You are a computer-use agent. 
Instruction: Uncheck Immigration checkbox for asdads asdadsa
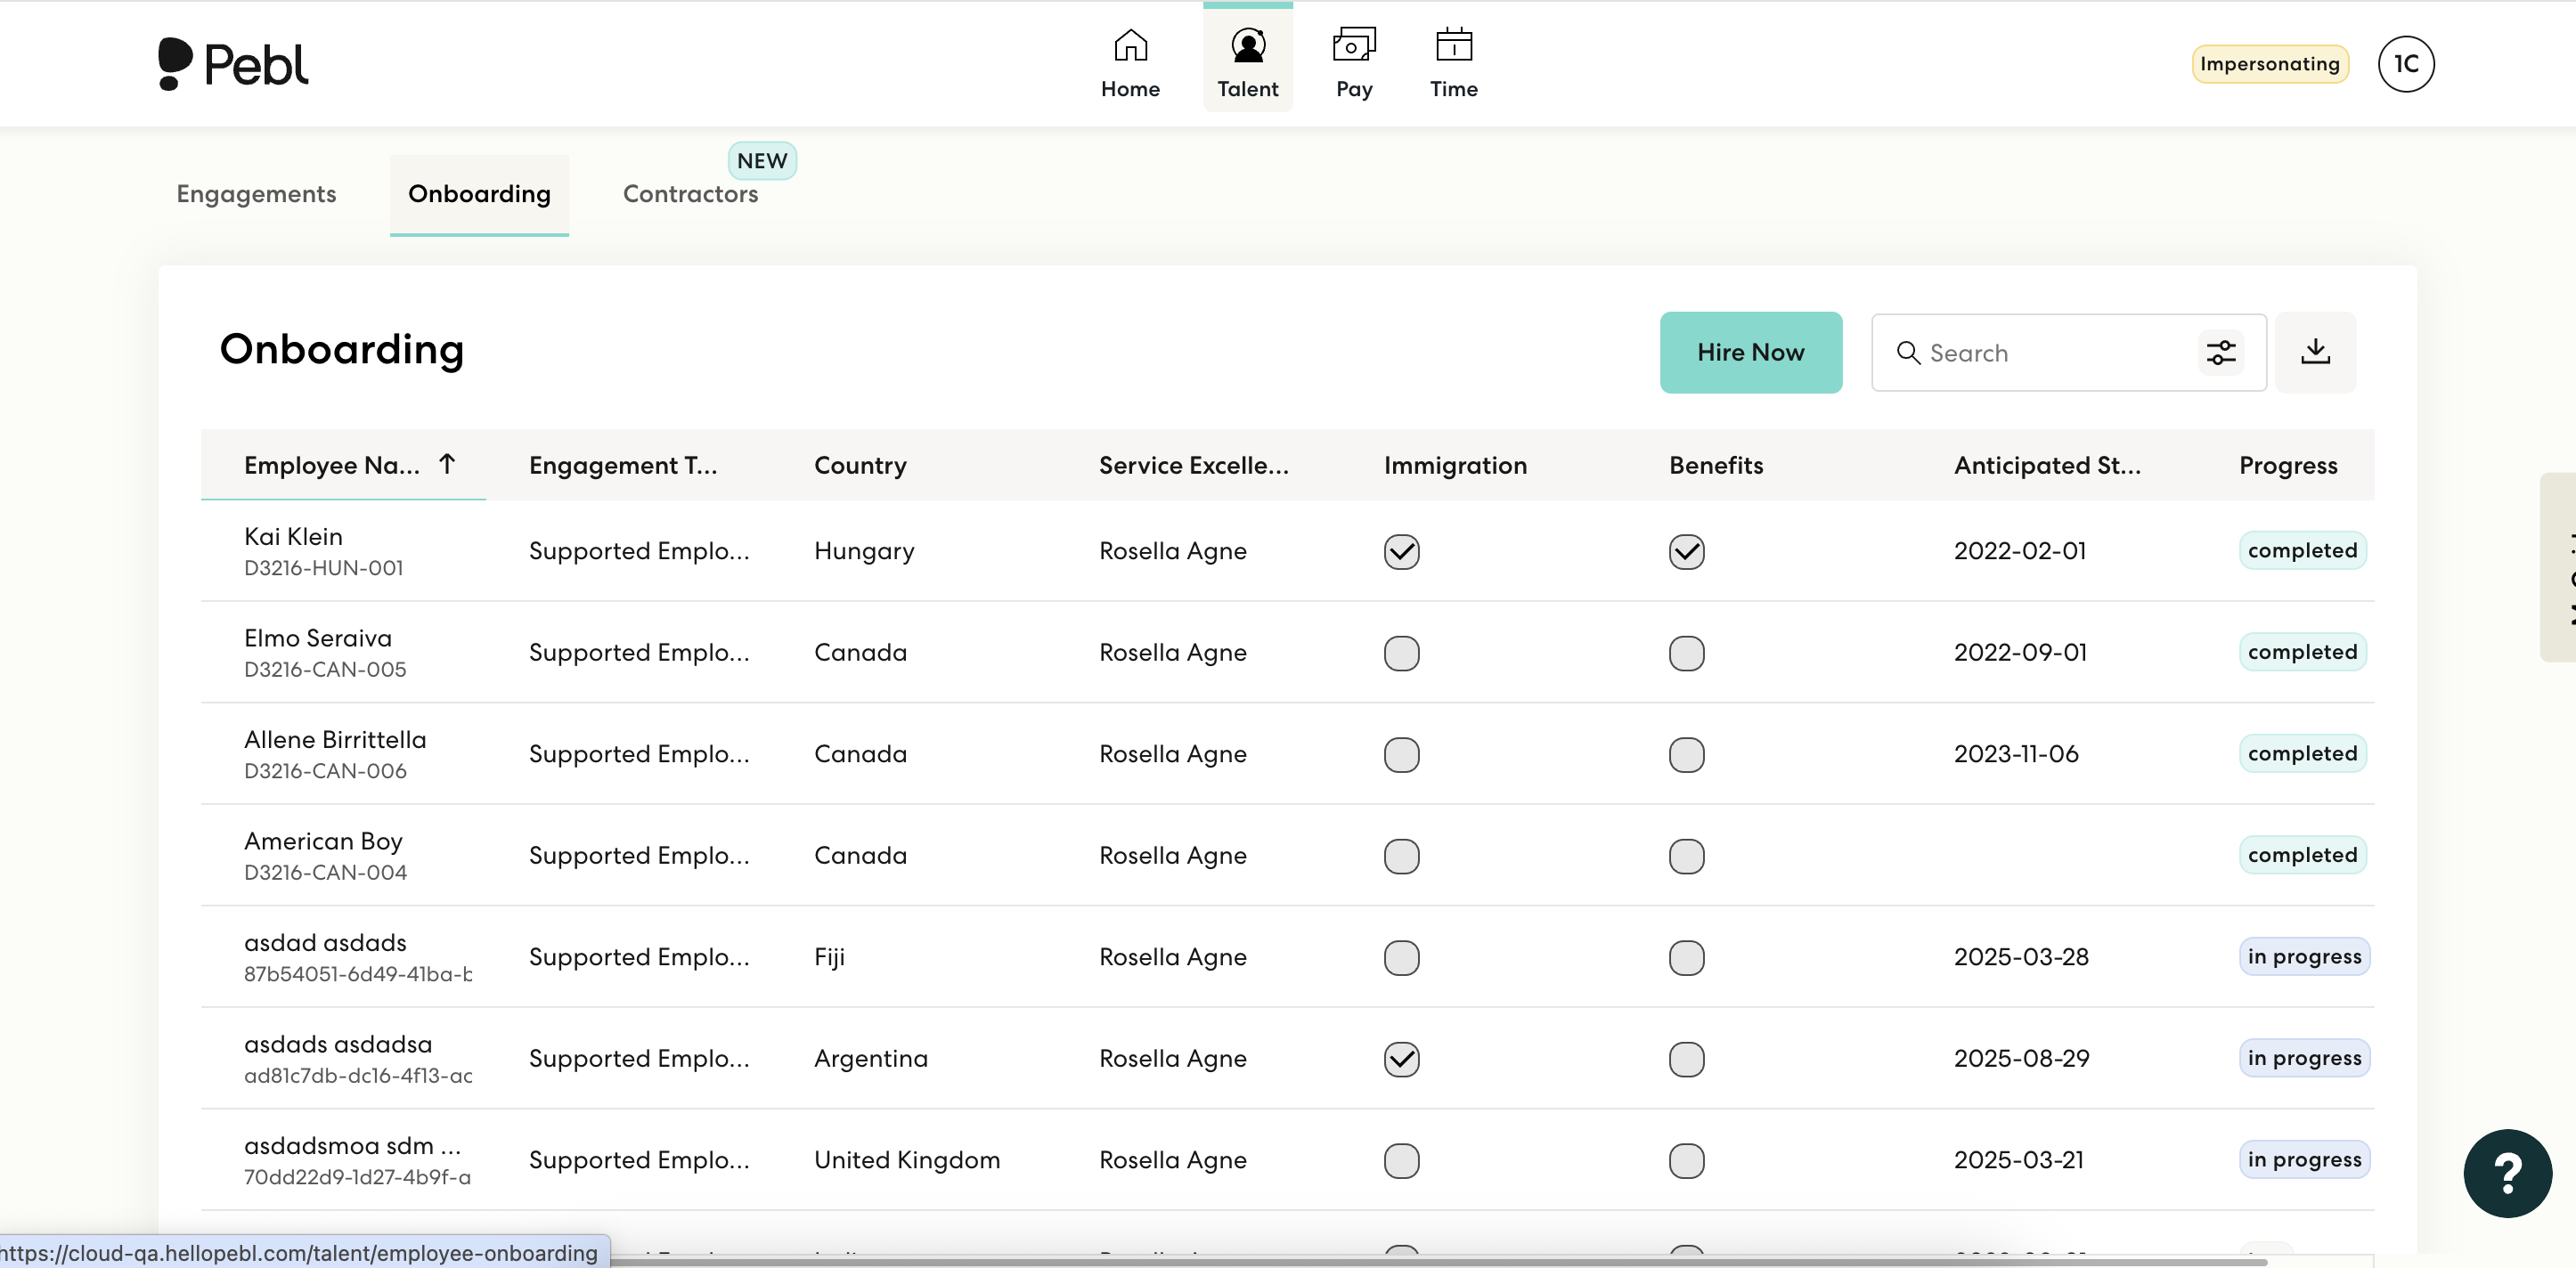[1401, 1059]
